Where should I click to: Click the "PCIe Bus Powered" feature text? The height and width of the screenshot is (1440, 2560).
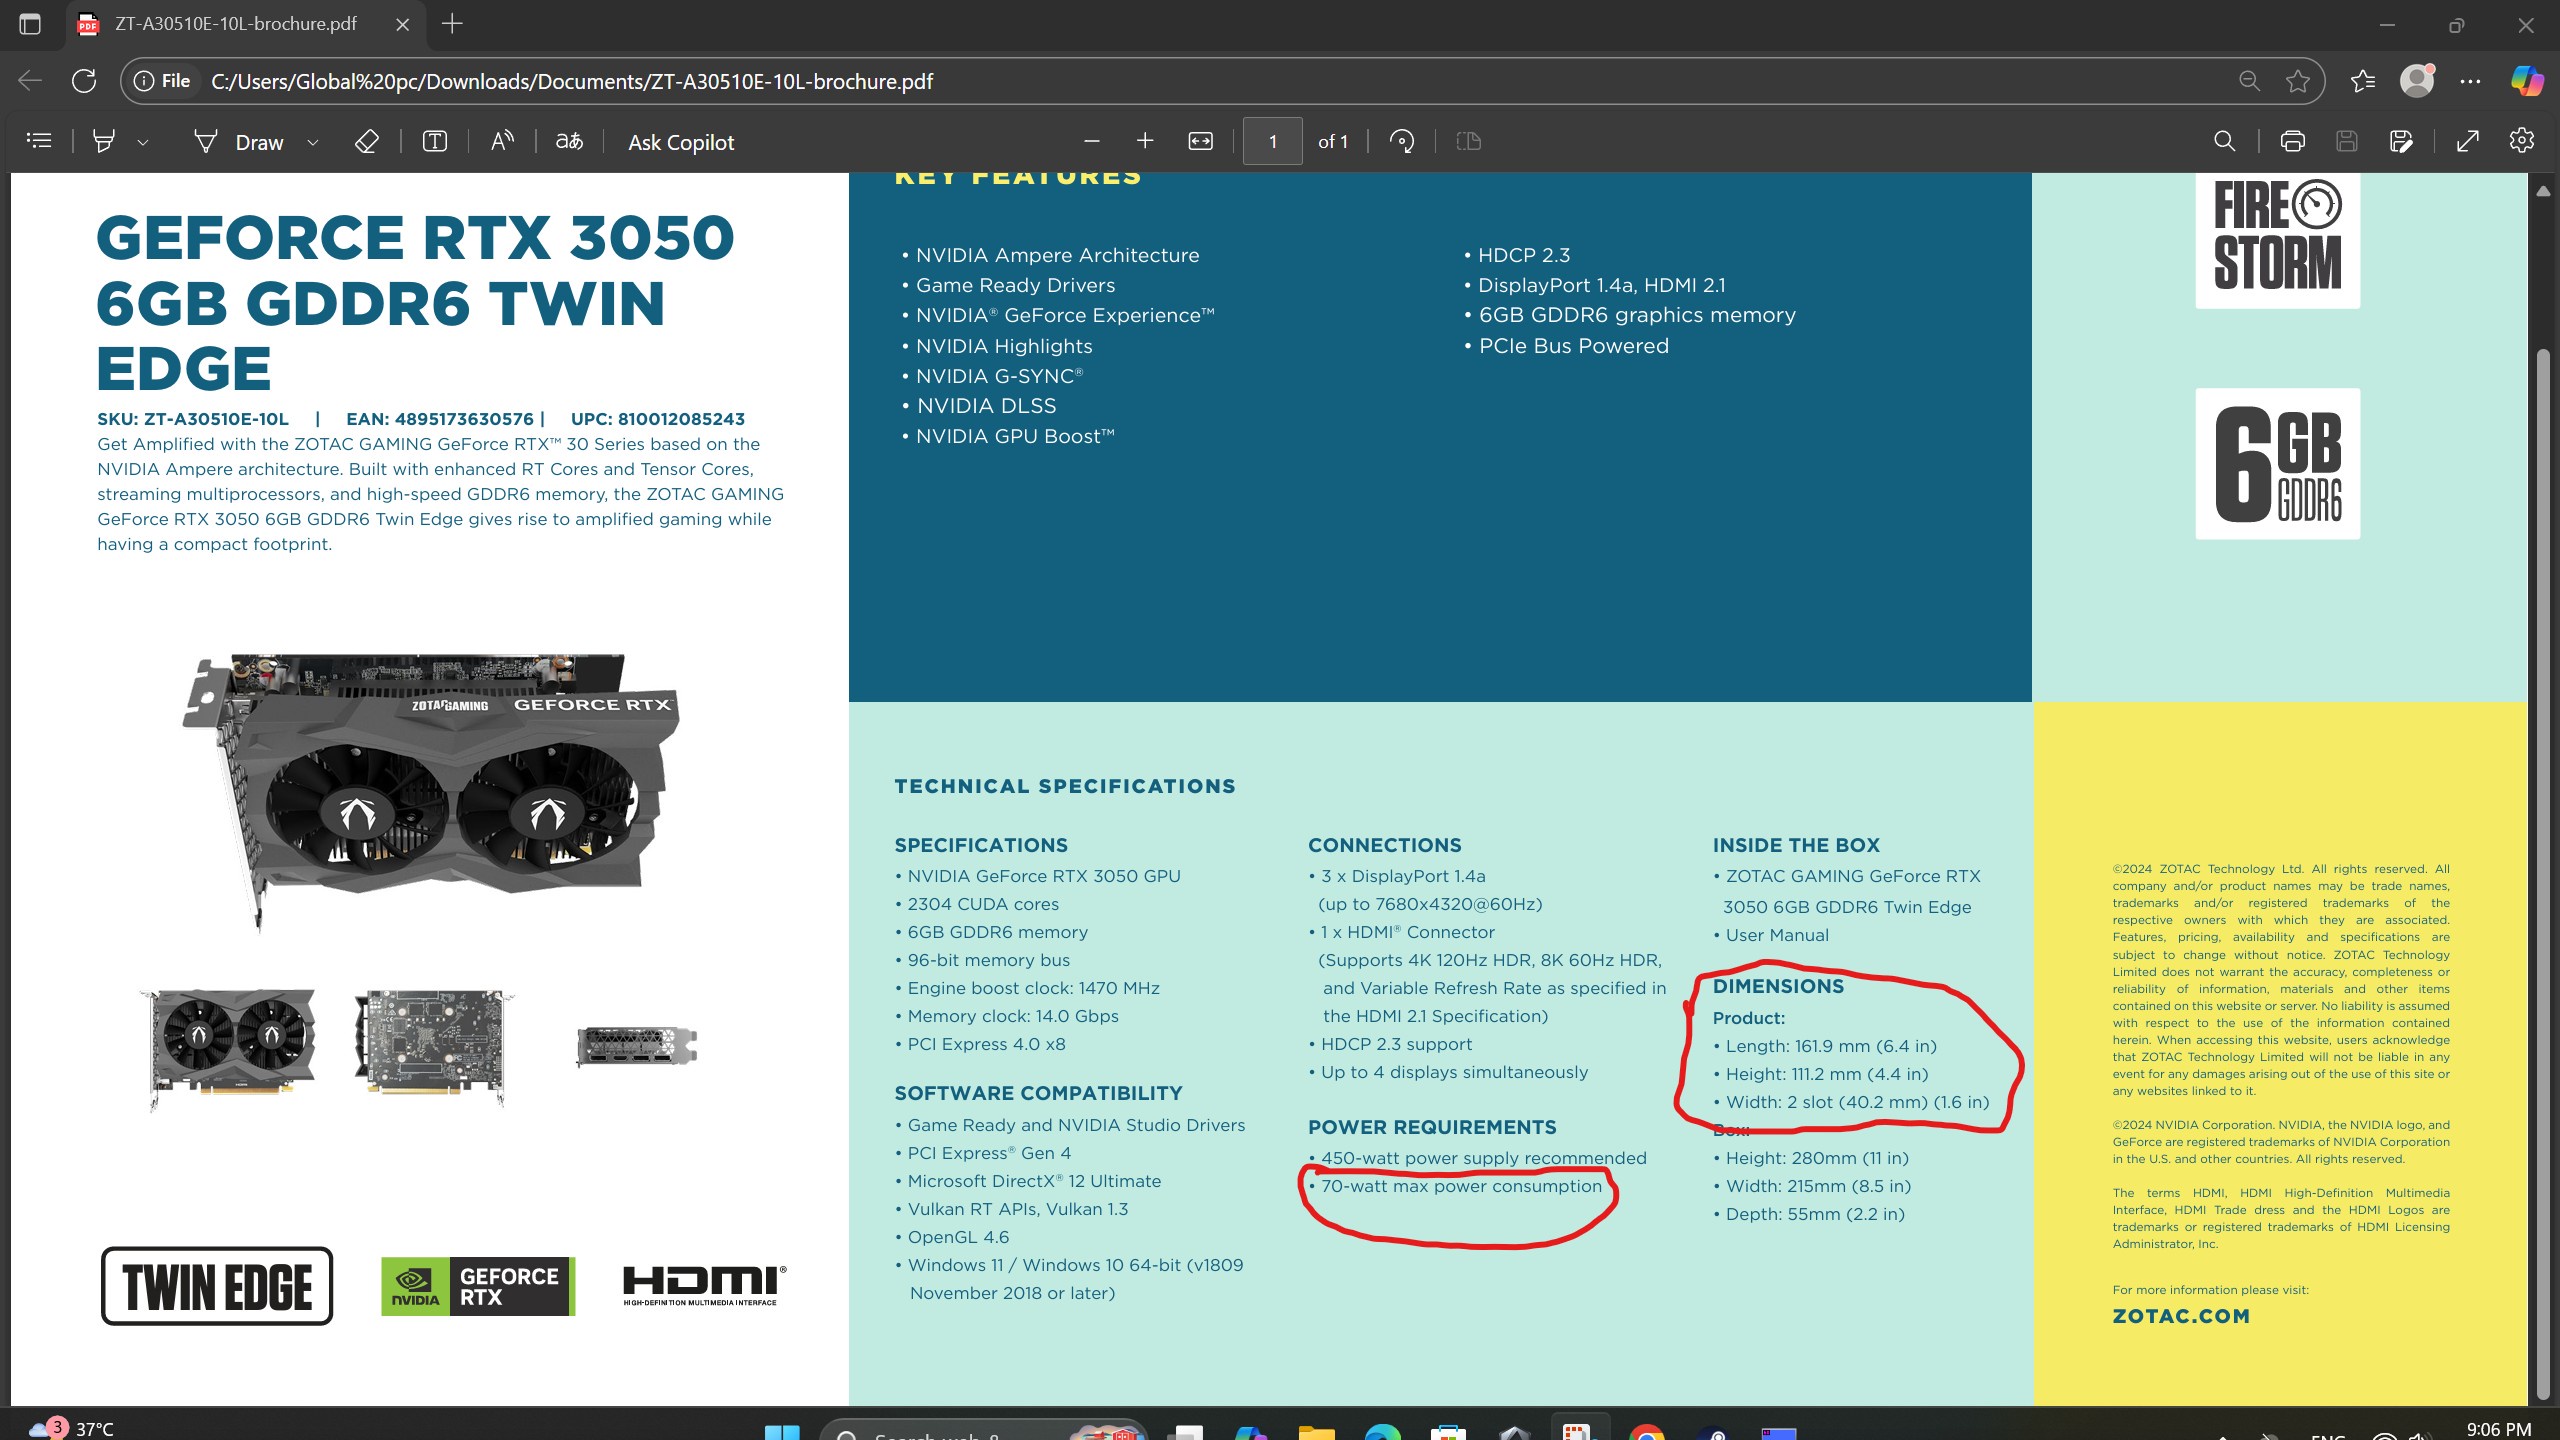[x=1573, y=346]
